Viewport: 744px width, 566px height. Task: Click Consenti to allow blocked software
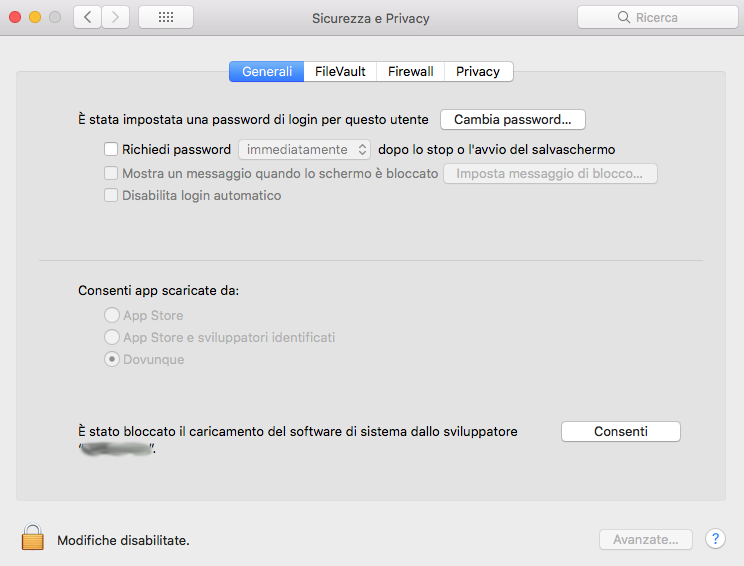pyautogui.click(x=621, y=431)
